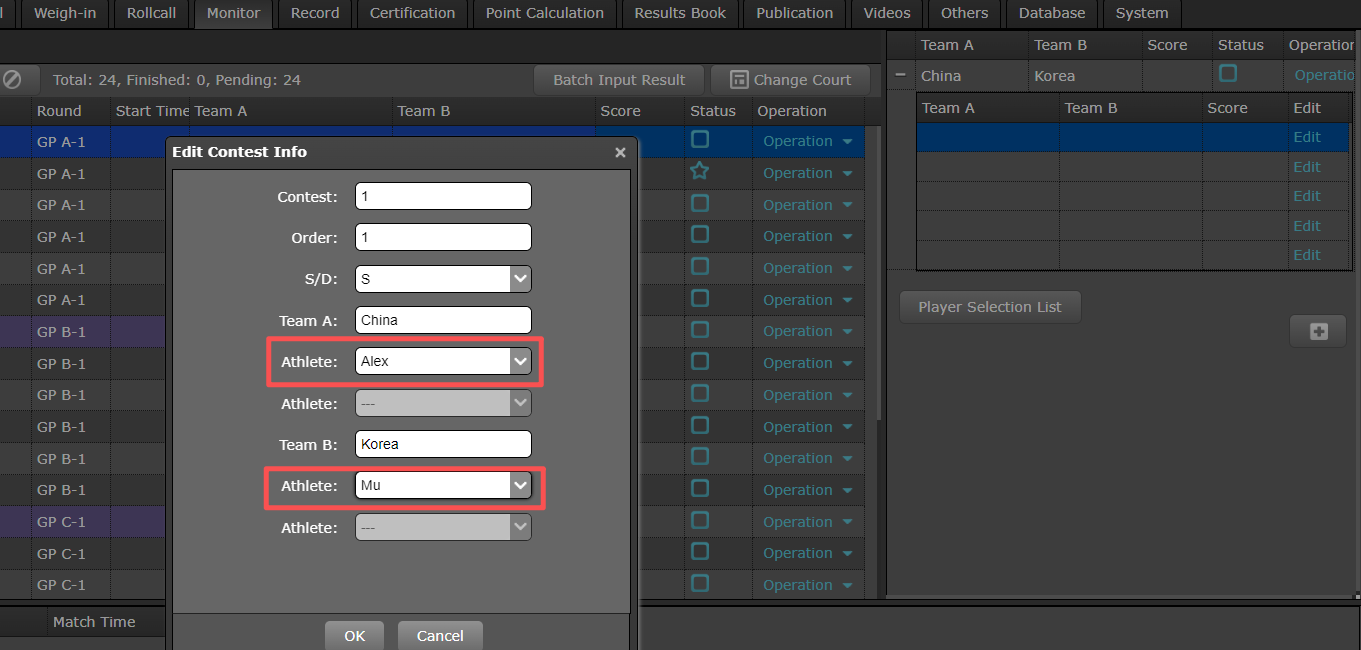Switch to the Certification tab
The image size is (1361, 650).
(x=412, y=13)
